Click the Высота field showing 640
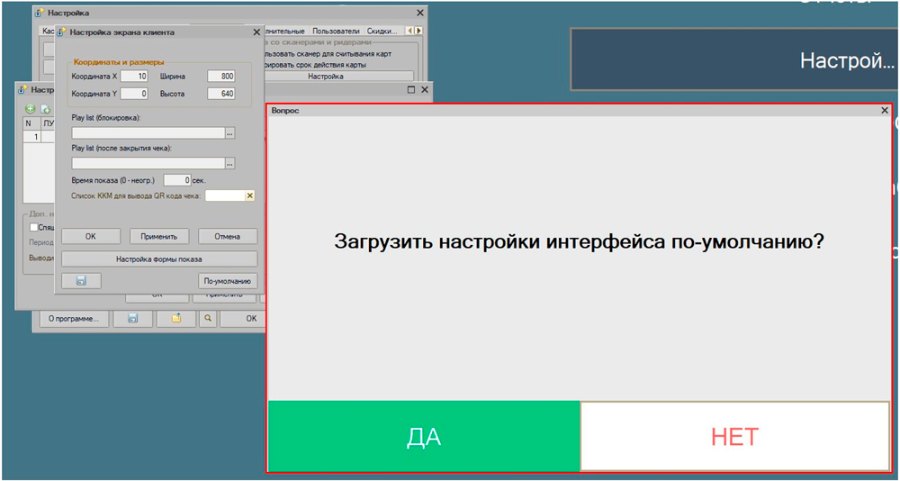This screenshot has height=481, width=900. [x=222, y=94]
